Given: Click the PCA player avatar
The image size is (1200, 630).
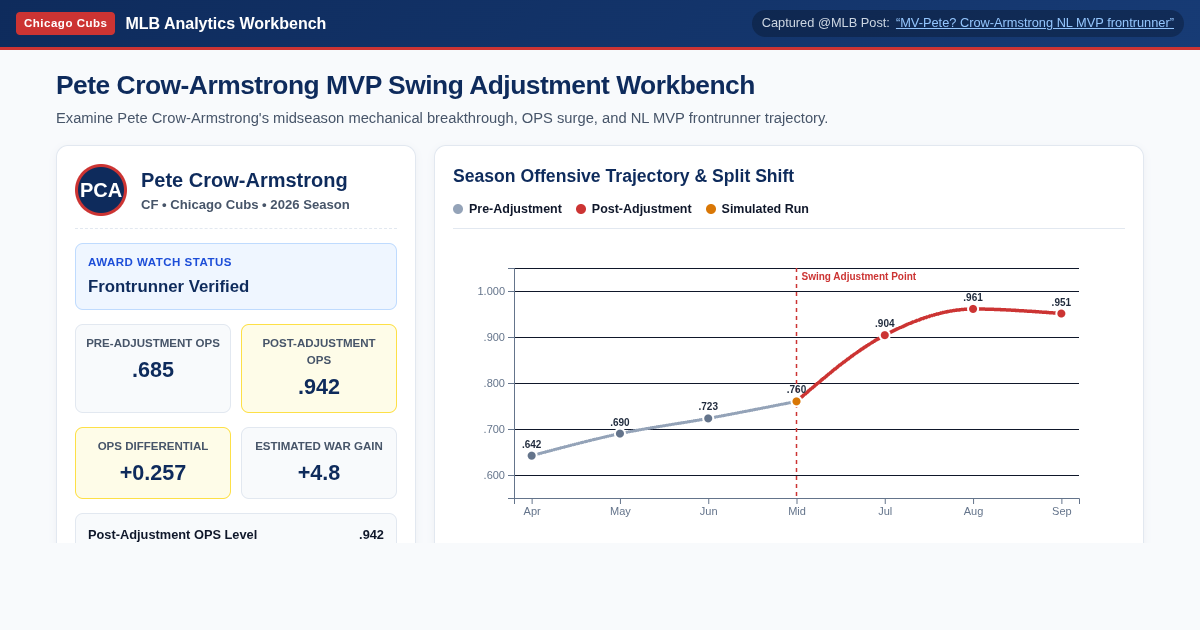Looking at the screenshot, I should (101, 190).
